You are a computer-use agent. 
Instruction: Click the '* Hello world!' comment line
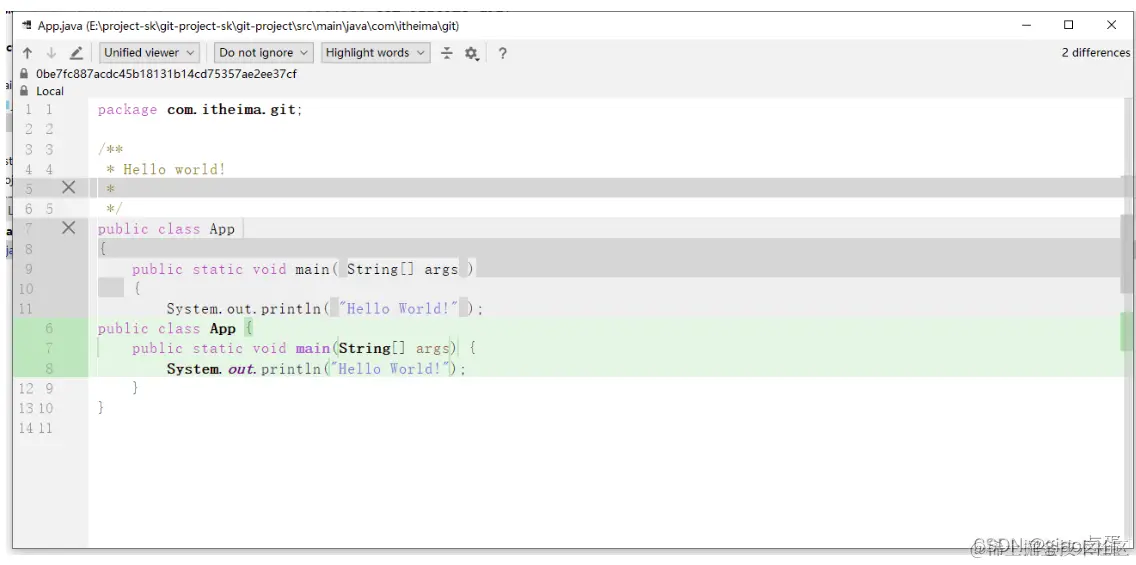(166, 170)
